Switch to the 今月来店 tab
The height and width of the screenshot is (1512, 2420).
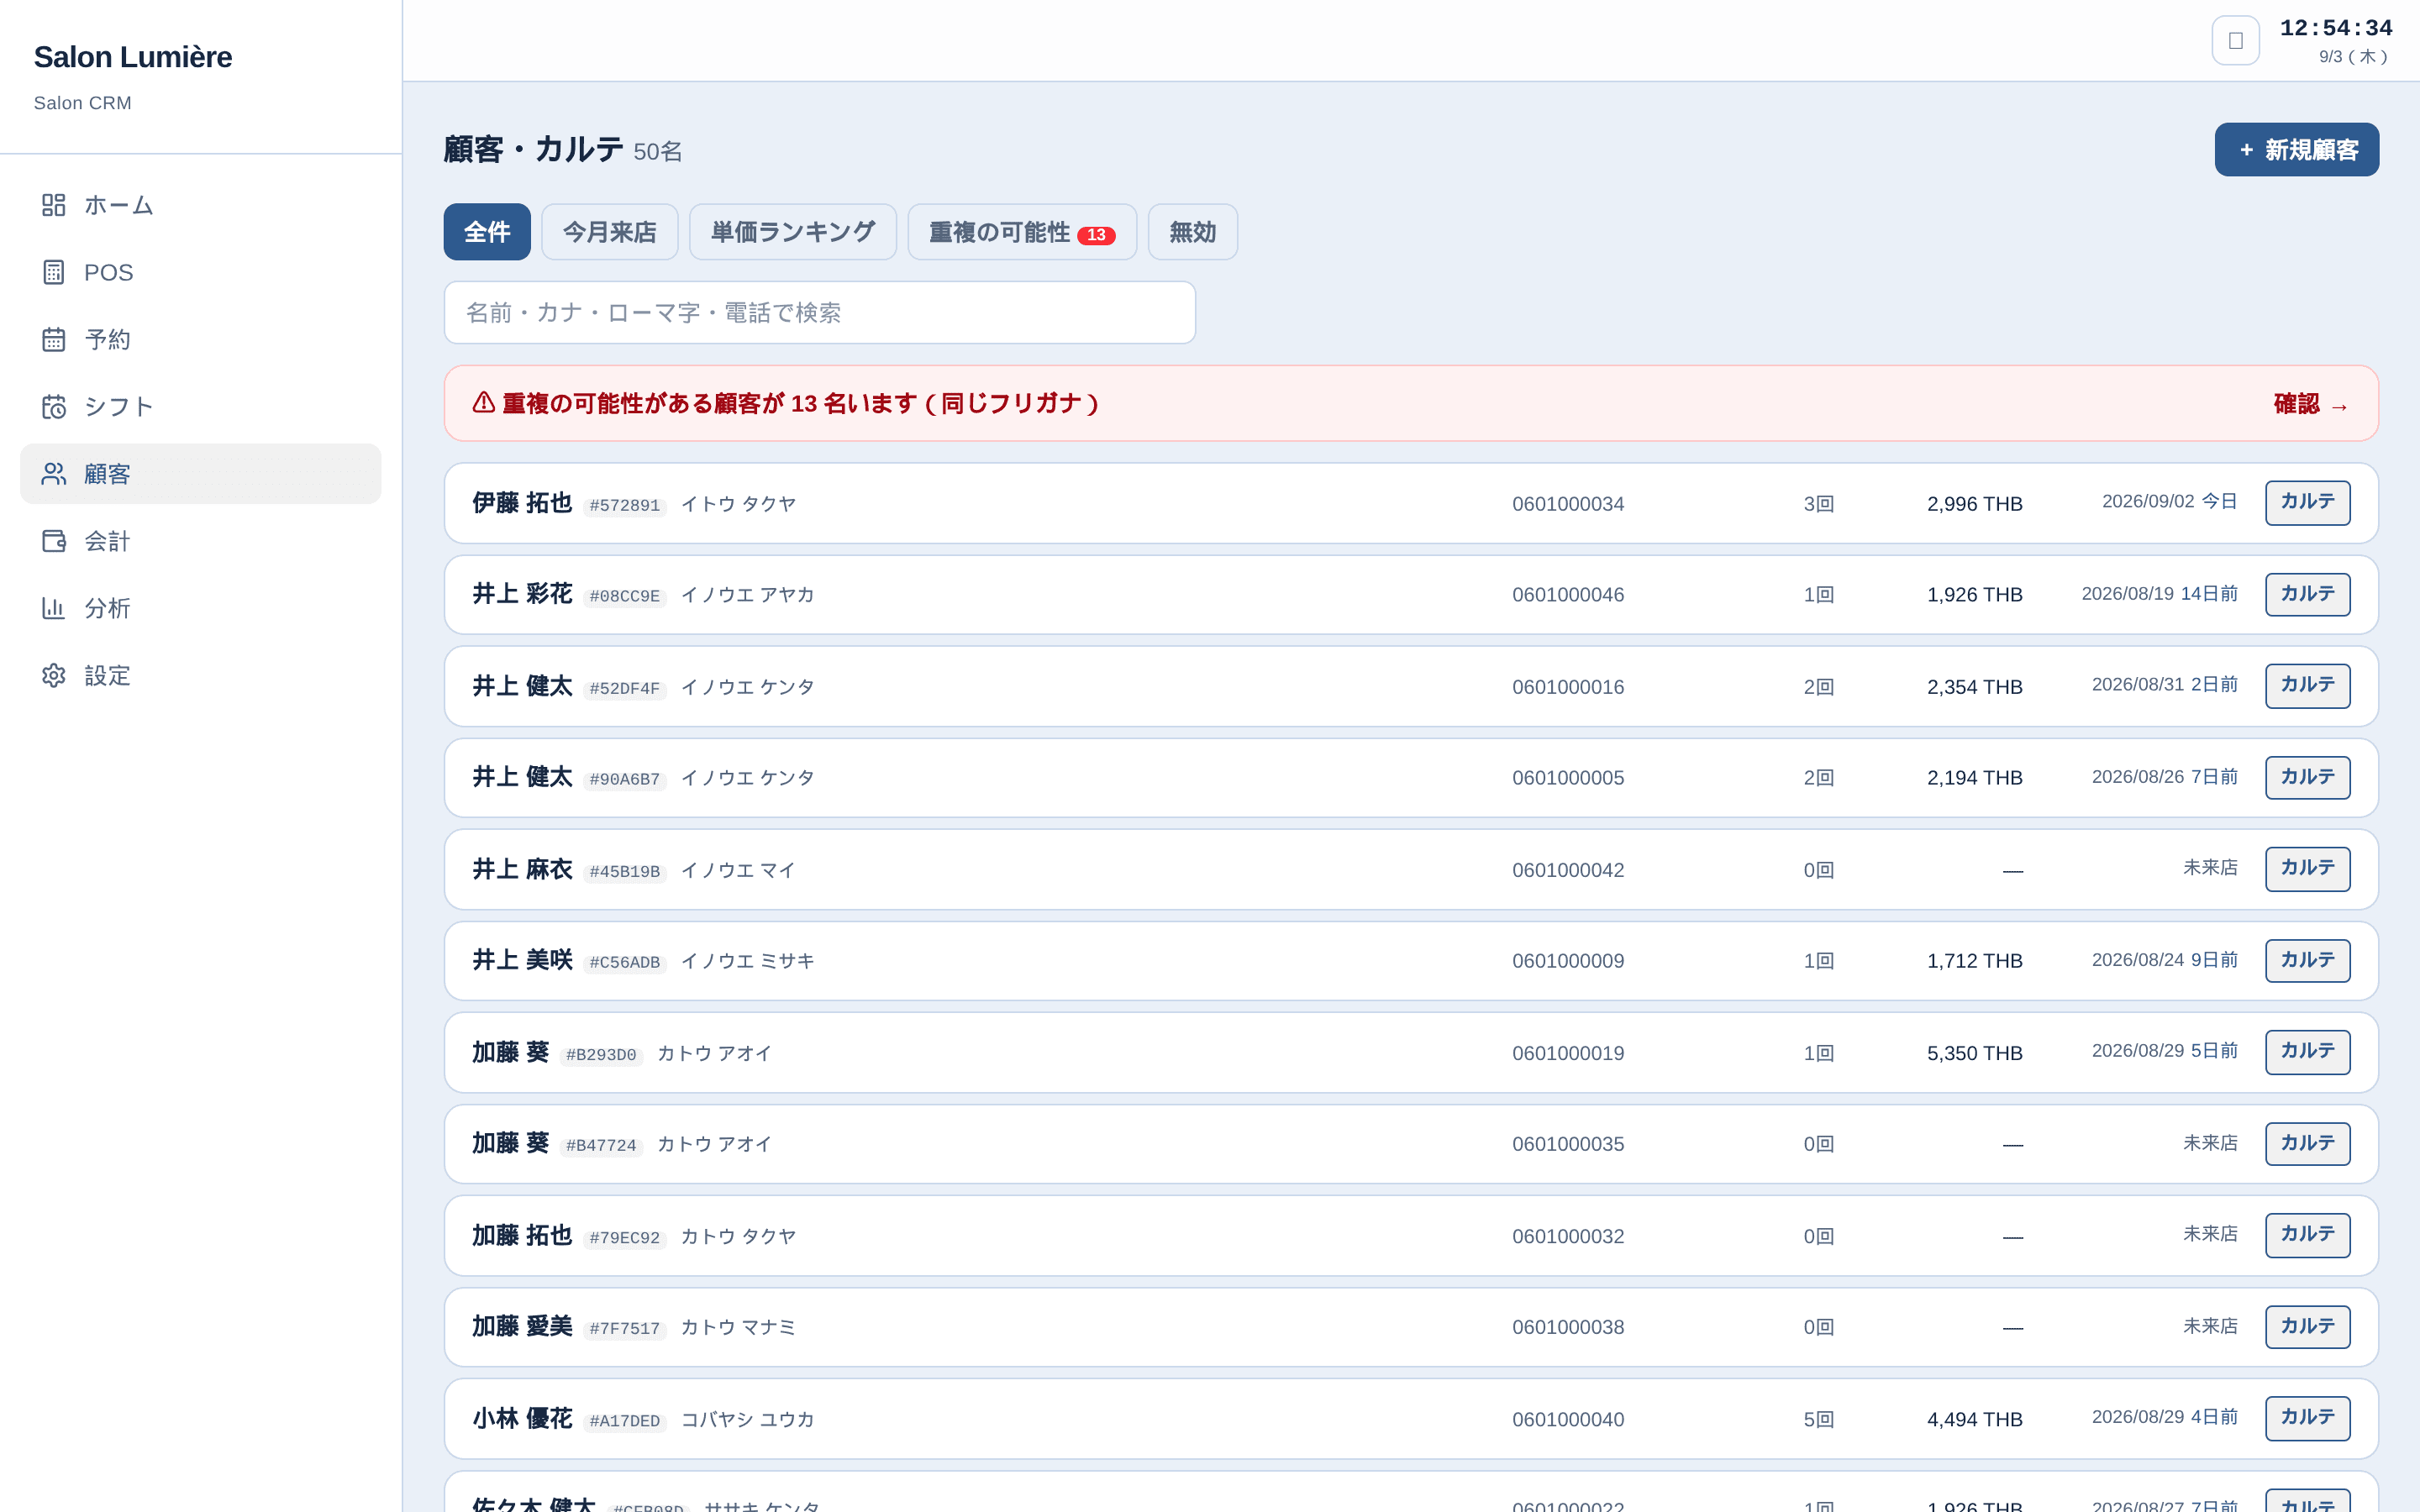coord(610,232)
